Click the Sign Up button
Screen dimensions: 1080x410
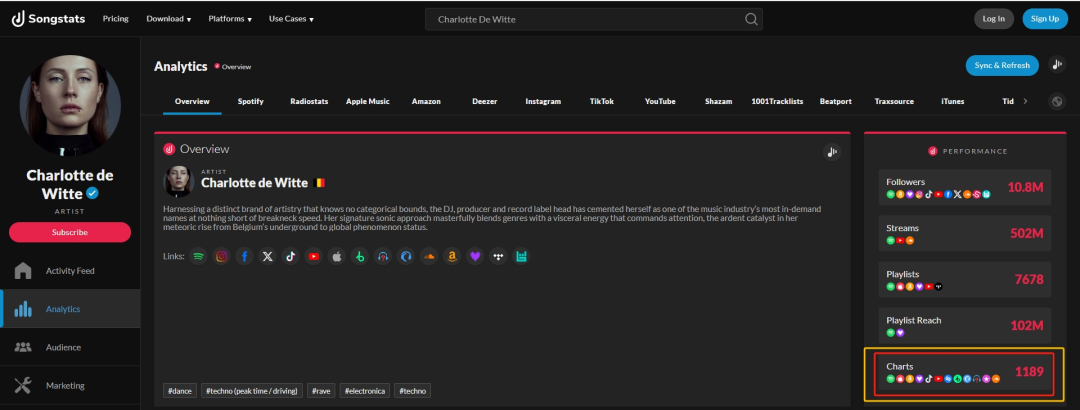pyautogui.click(x=1045, y=19)
